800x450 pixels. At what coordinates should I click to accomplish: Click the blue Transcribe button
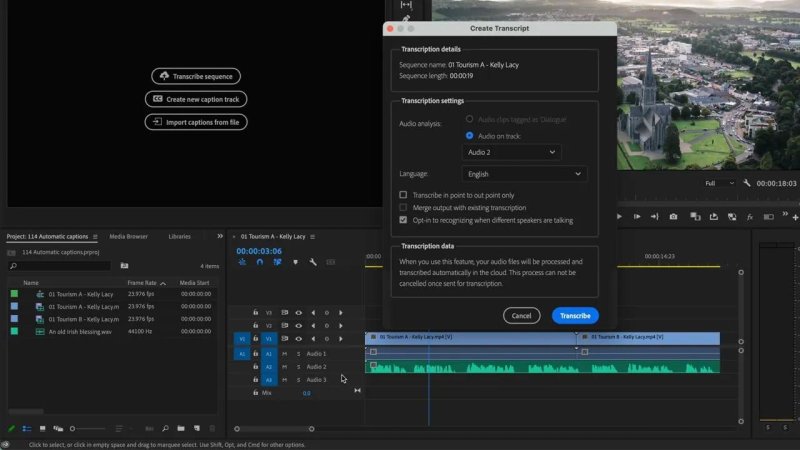click(x=575, y=316)
